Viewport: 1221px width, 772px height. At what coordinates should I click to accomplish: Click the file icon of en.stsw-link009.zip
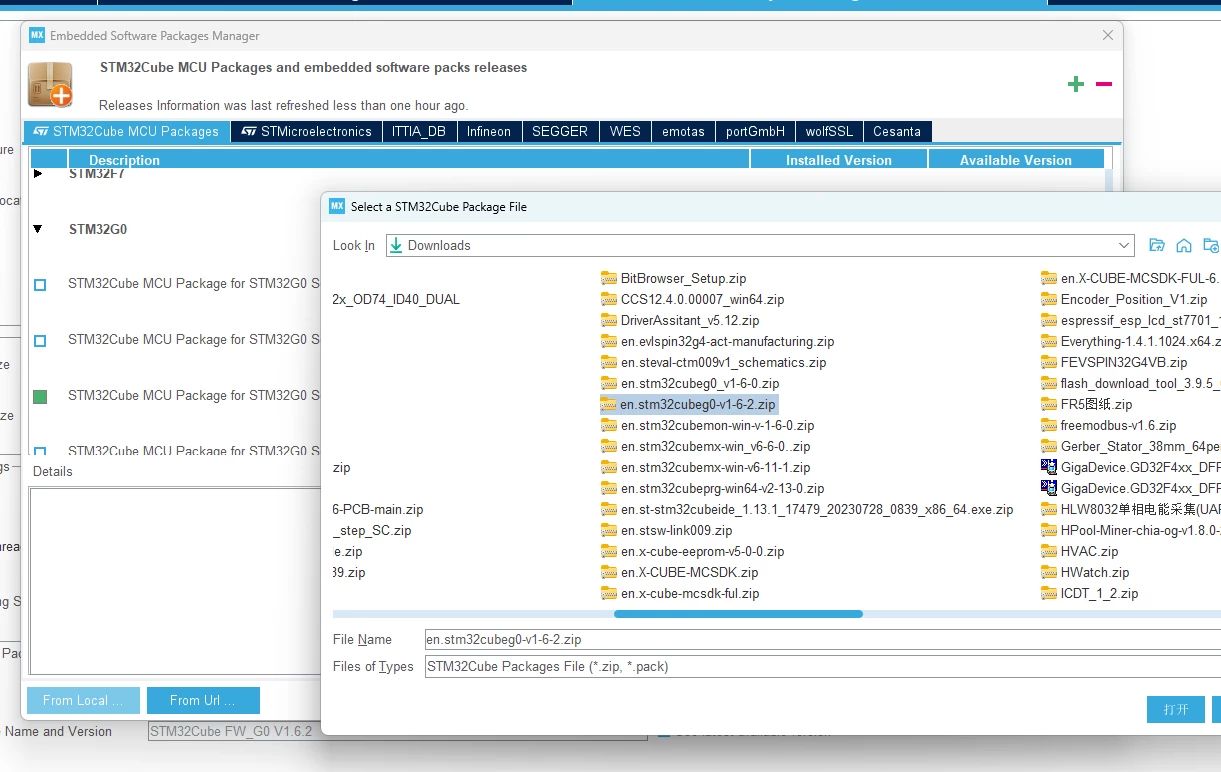pyautogui.click(x=609, y=530)
